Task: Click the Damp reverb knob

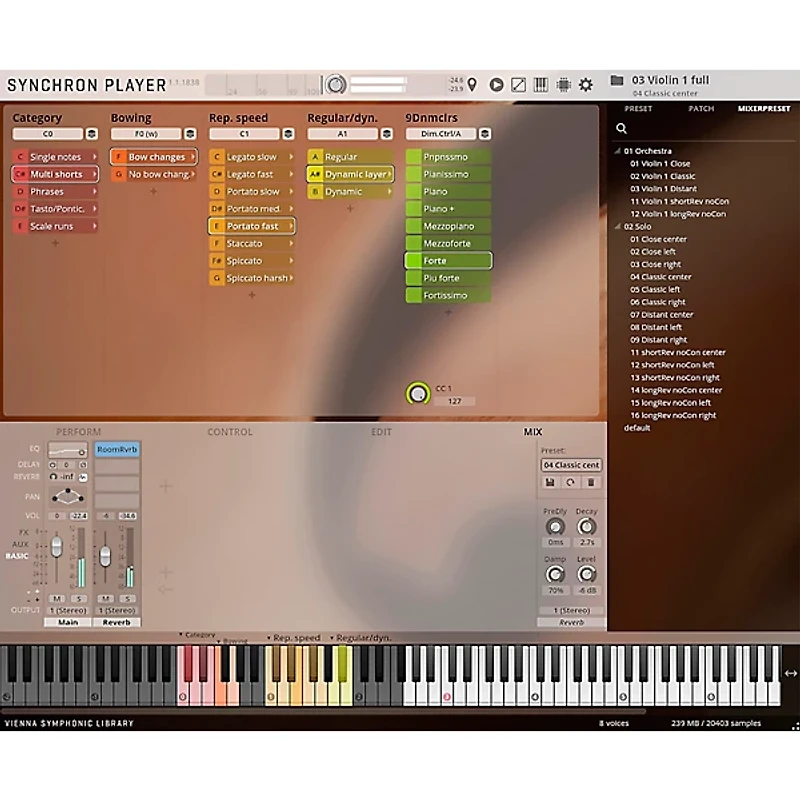Action: (555, 574)
